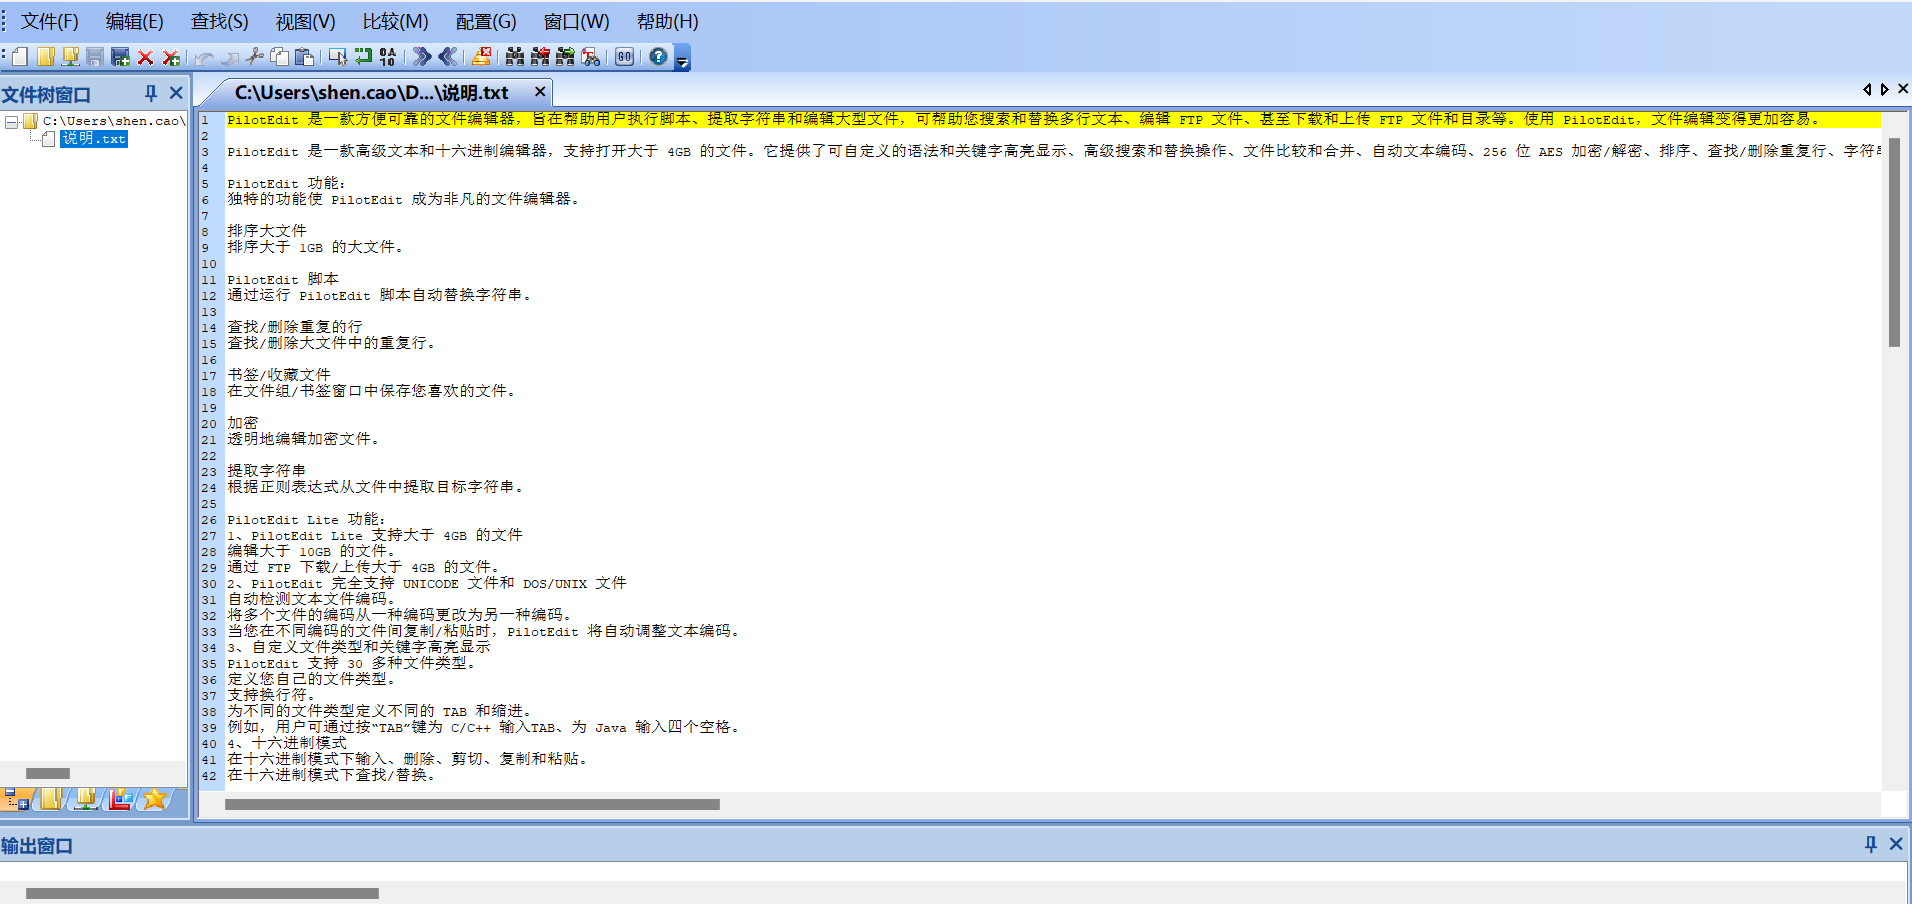The image size is (1912, 904).
Task: Click the paste clipboard icon
Action: coord(304,57)
